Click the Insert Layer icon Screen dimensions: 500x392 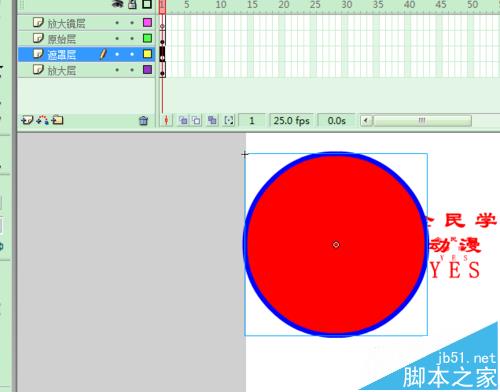coord(27,120)
